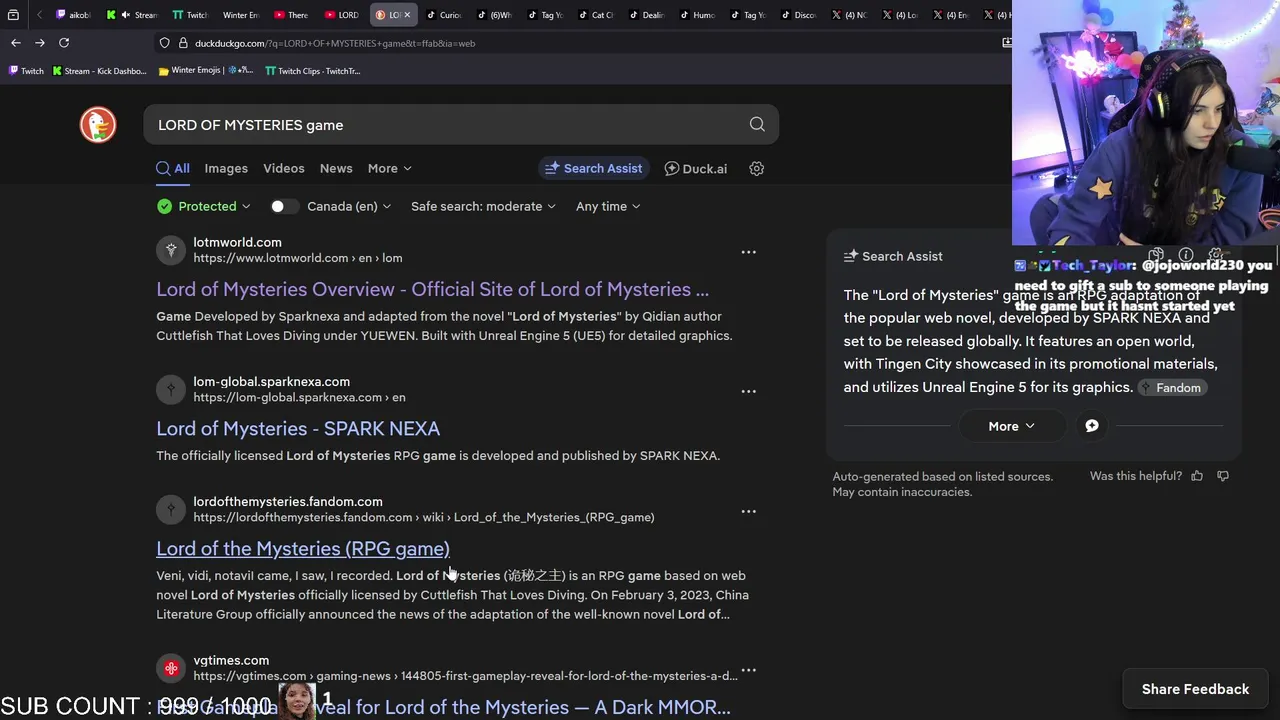Switch to the There YouTube browser tab

point(291,15)
